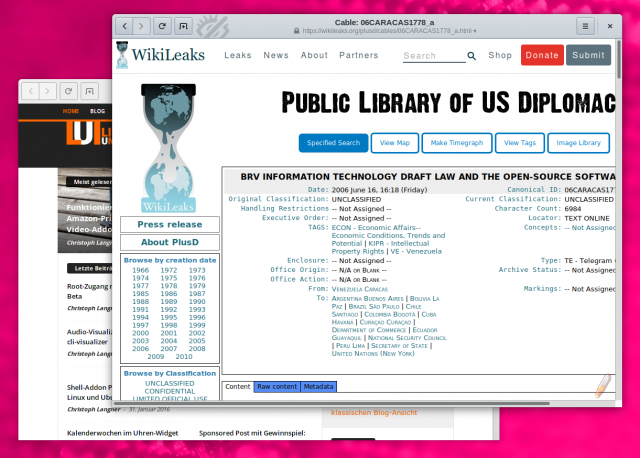Close the WikiLeaks browser window
640x458 pixels.
(610, 26)
